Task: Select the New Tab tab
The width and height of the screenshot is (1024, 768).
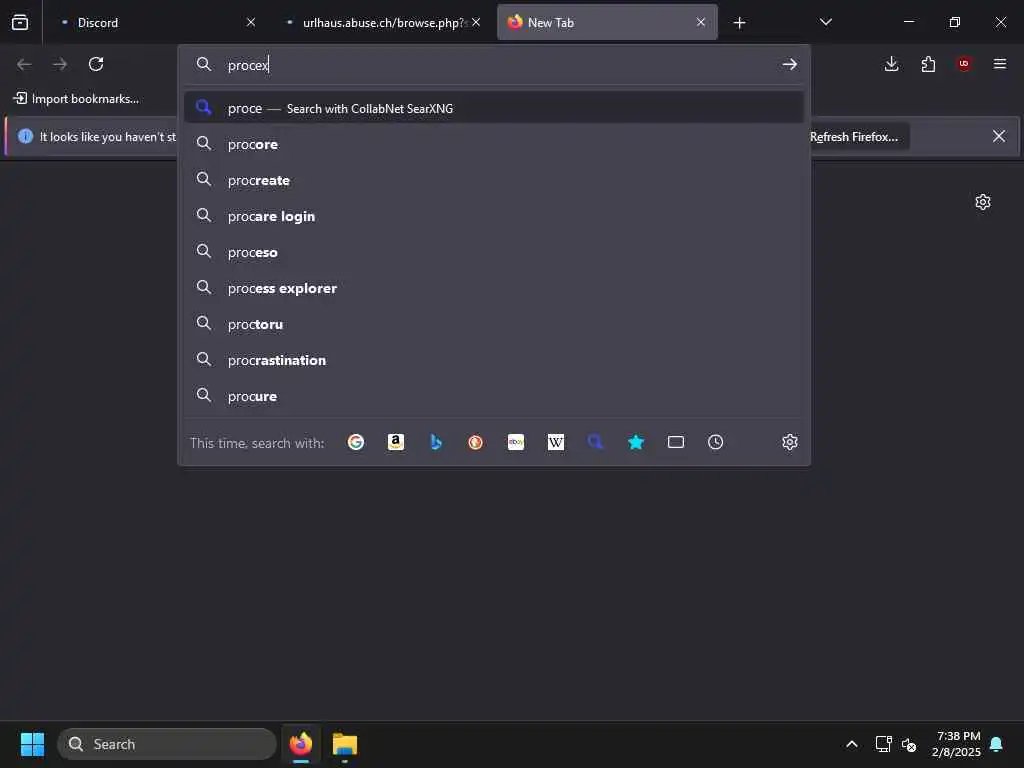Action: tap(607, 22)
